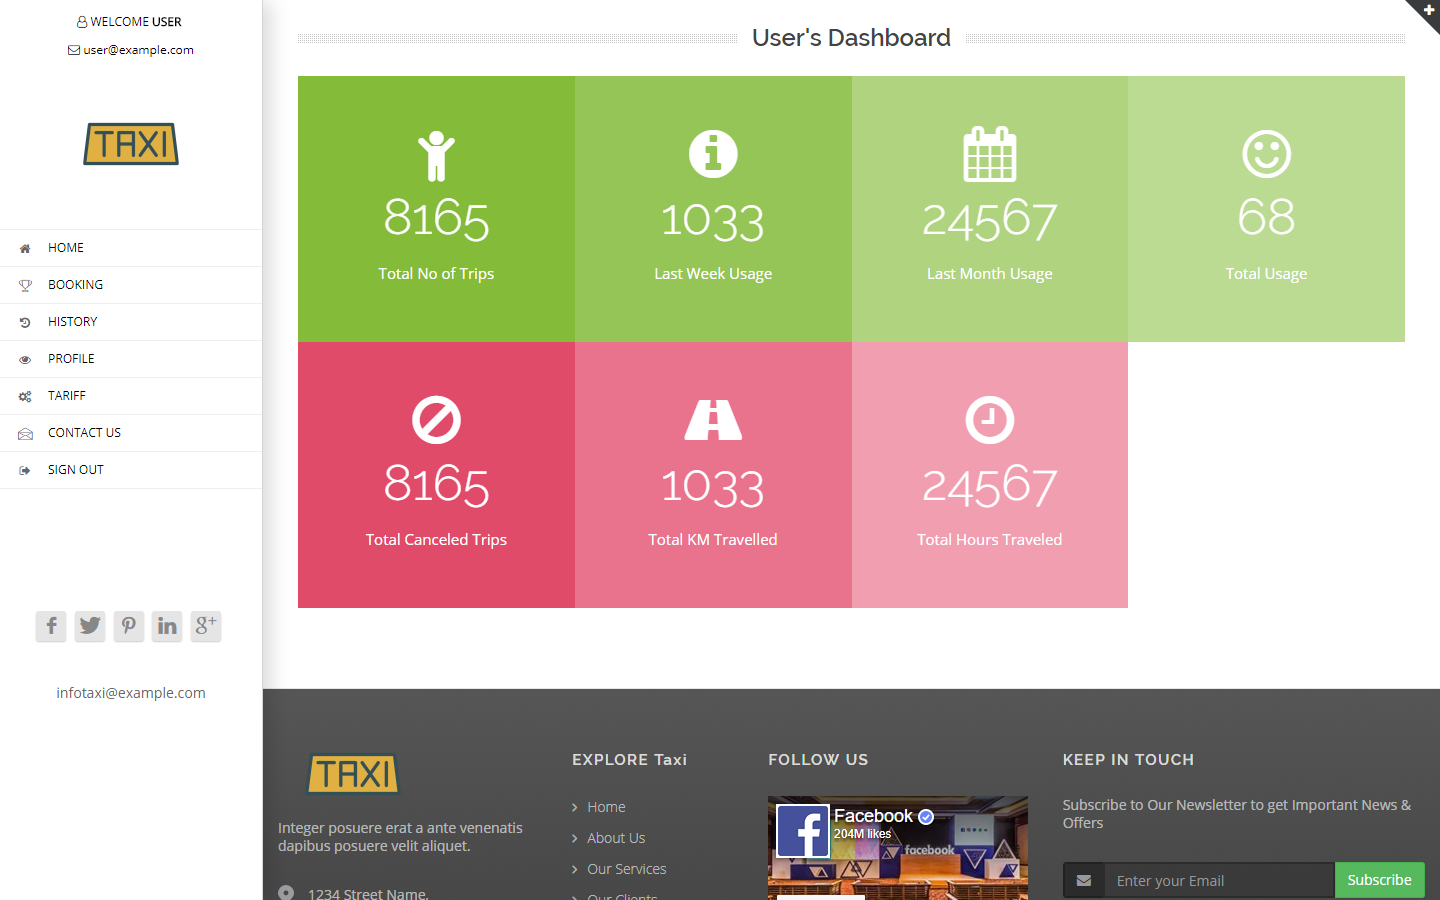Open the BOOKING menu item

75,284
